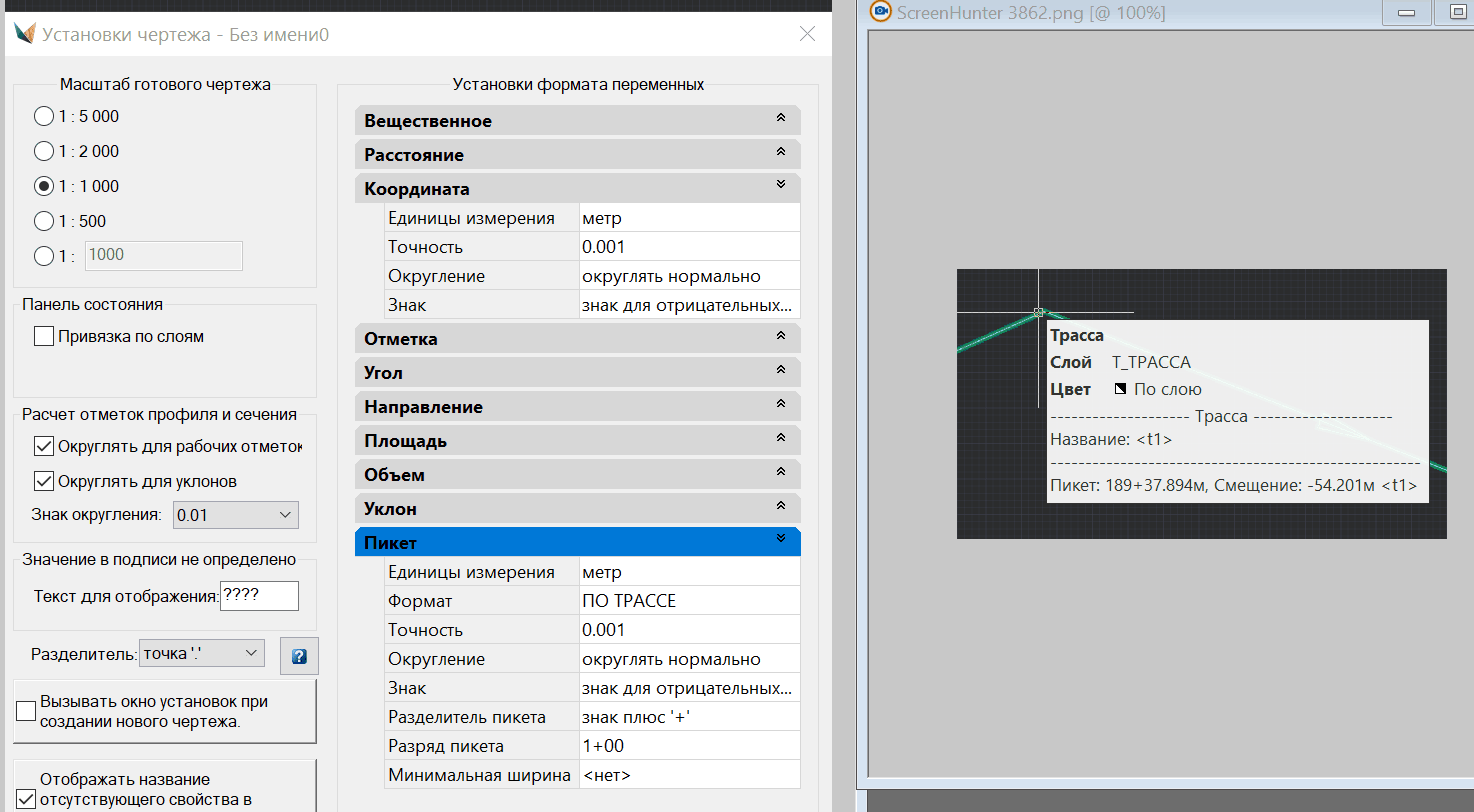The width and height of the screenshot is (1474, 812).
Task: Click the ScreenHunter camera icon in title bar
Action: tap(881, 12)
